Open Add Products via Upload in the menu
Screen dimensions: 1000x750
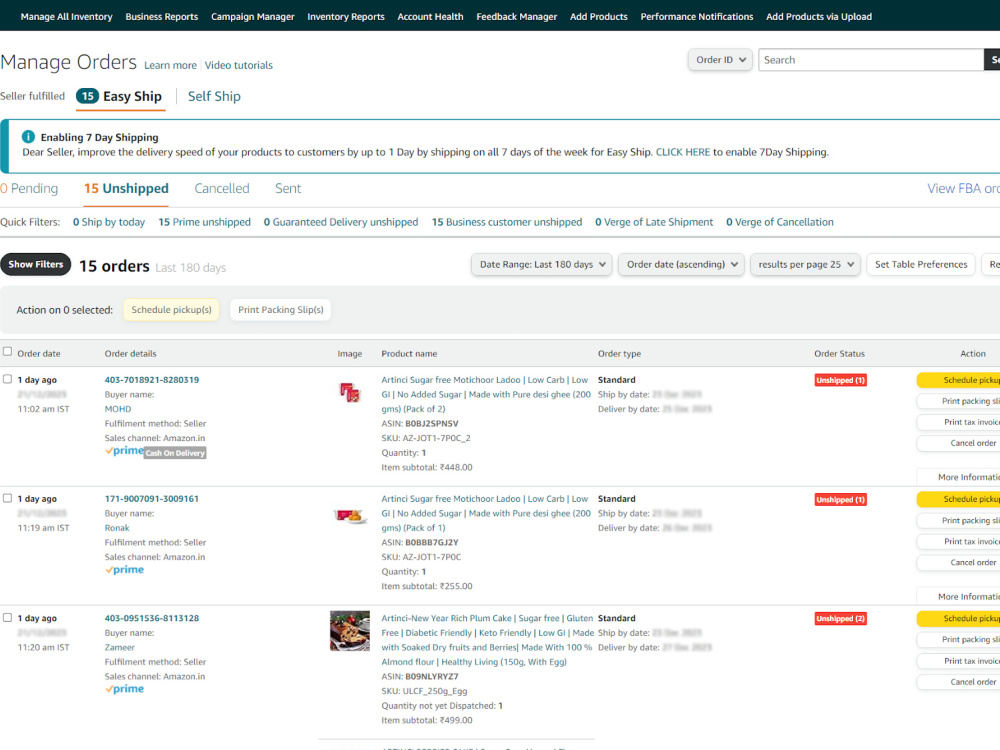[x=819, y=17]
